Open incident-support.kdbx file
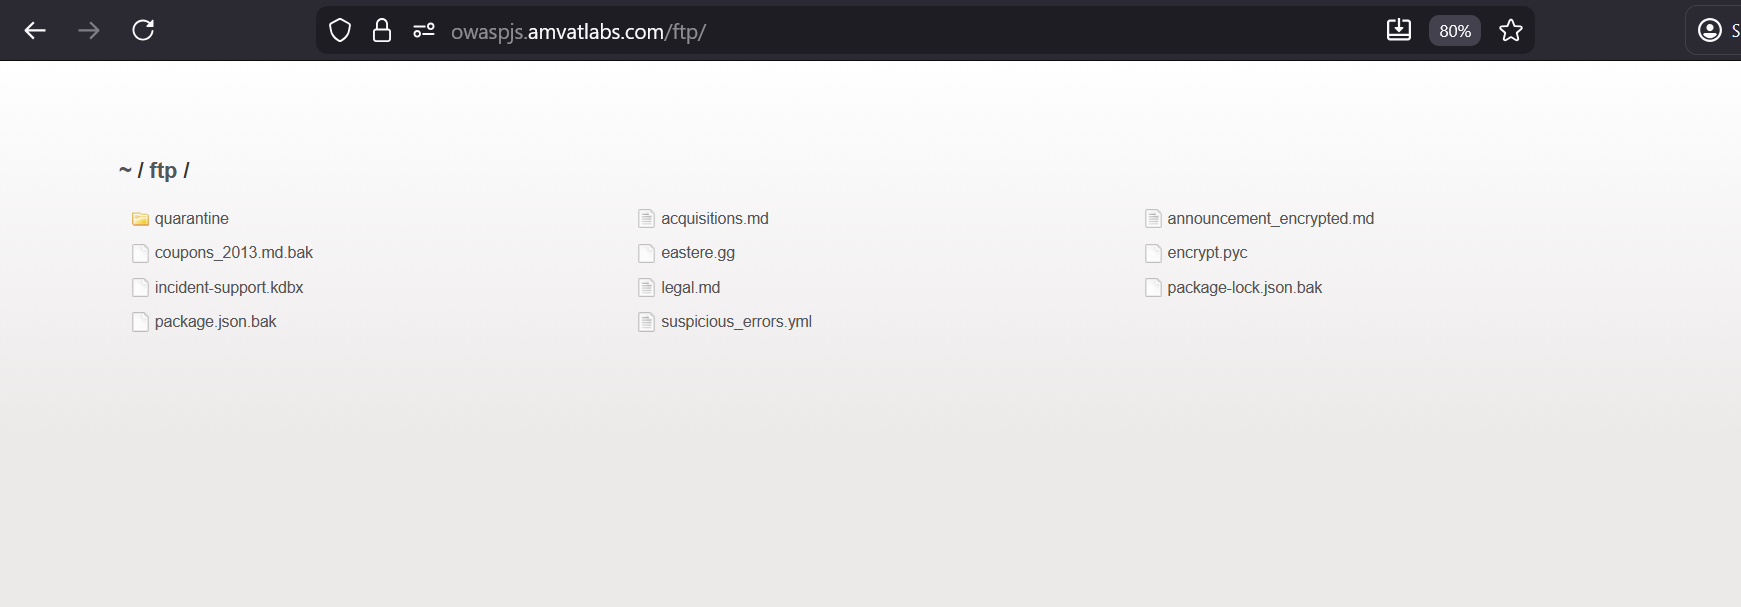Viewport: 1741px width, 607px height. pyautogui.click(x=228, y=288)
